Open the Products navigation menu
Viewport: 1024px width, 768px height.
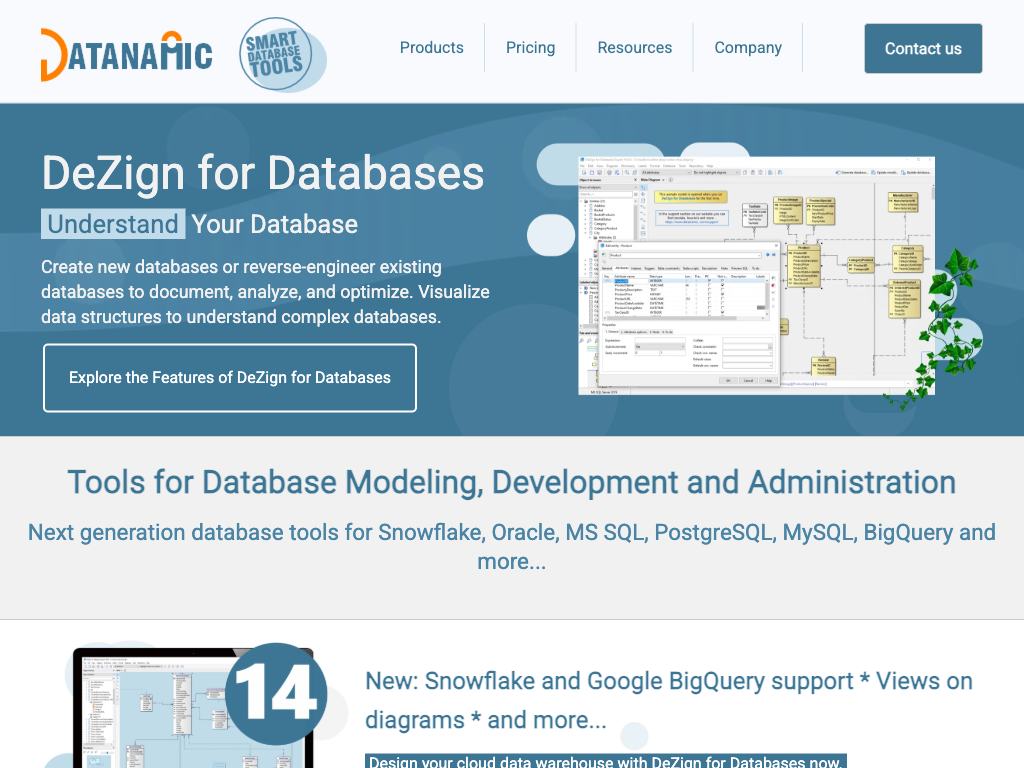pos(431,48)
